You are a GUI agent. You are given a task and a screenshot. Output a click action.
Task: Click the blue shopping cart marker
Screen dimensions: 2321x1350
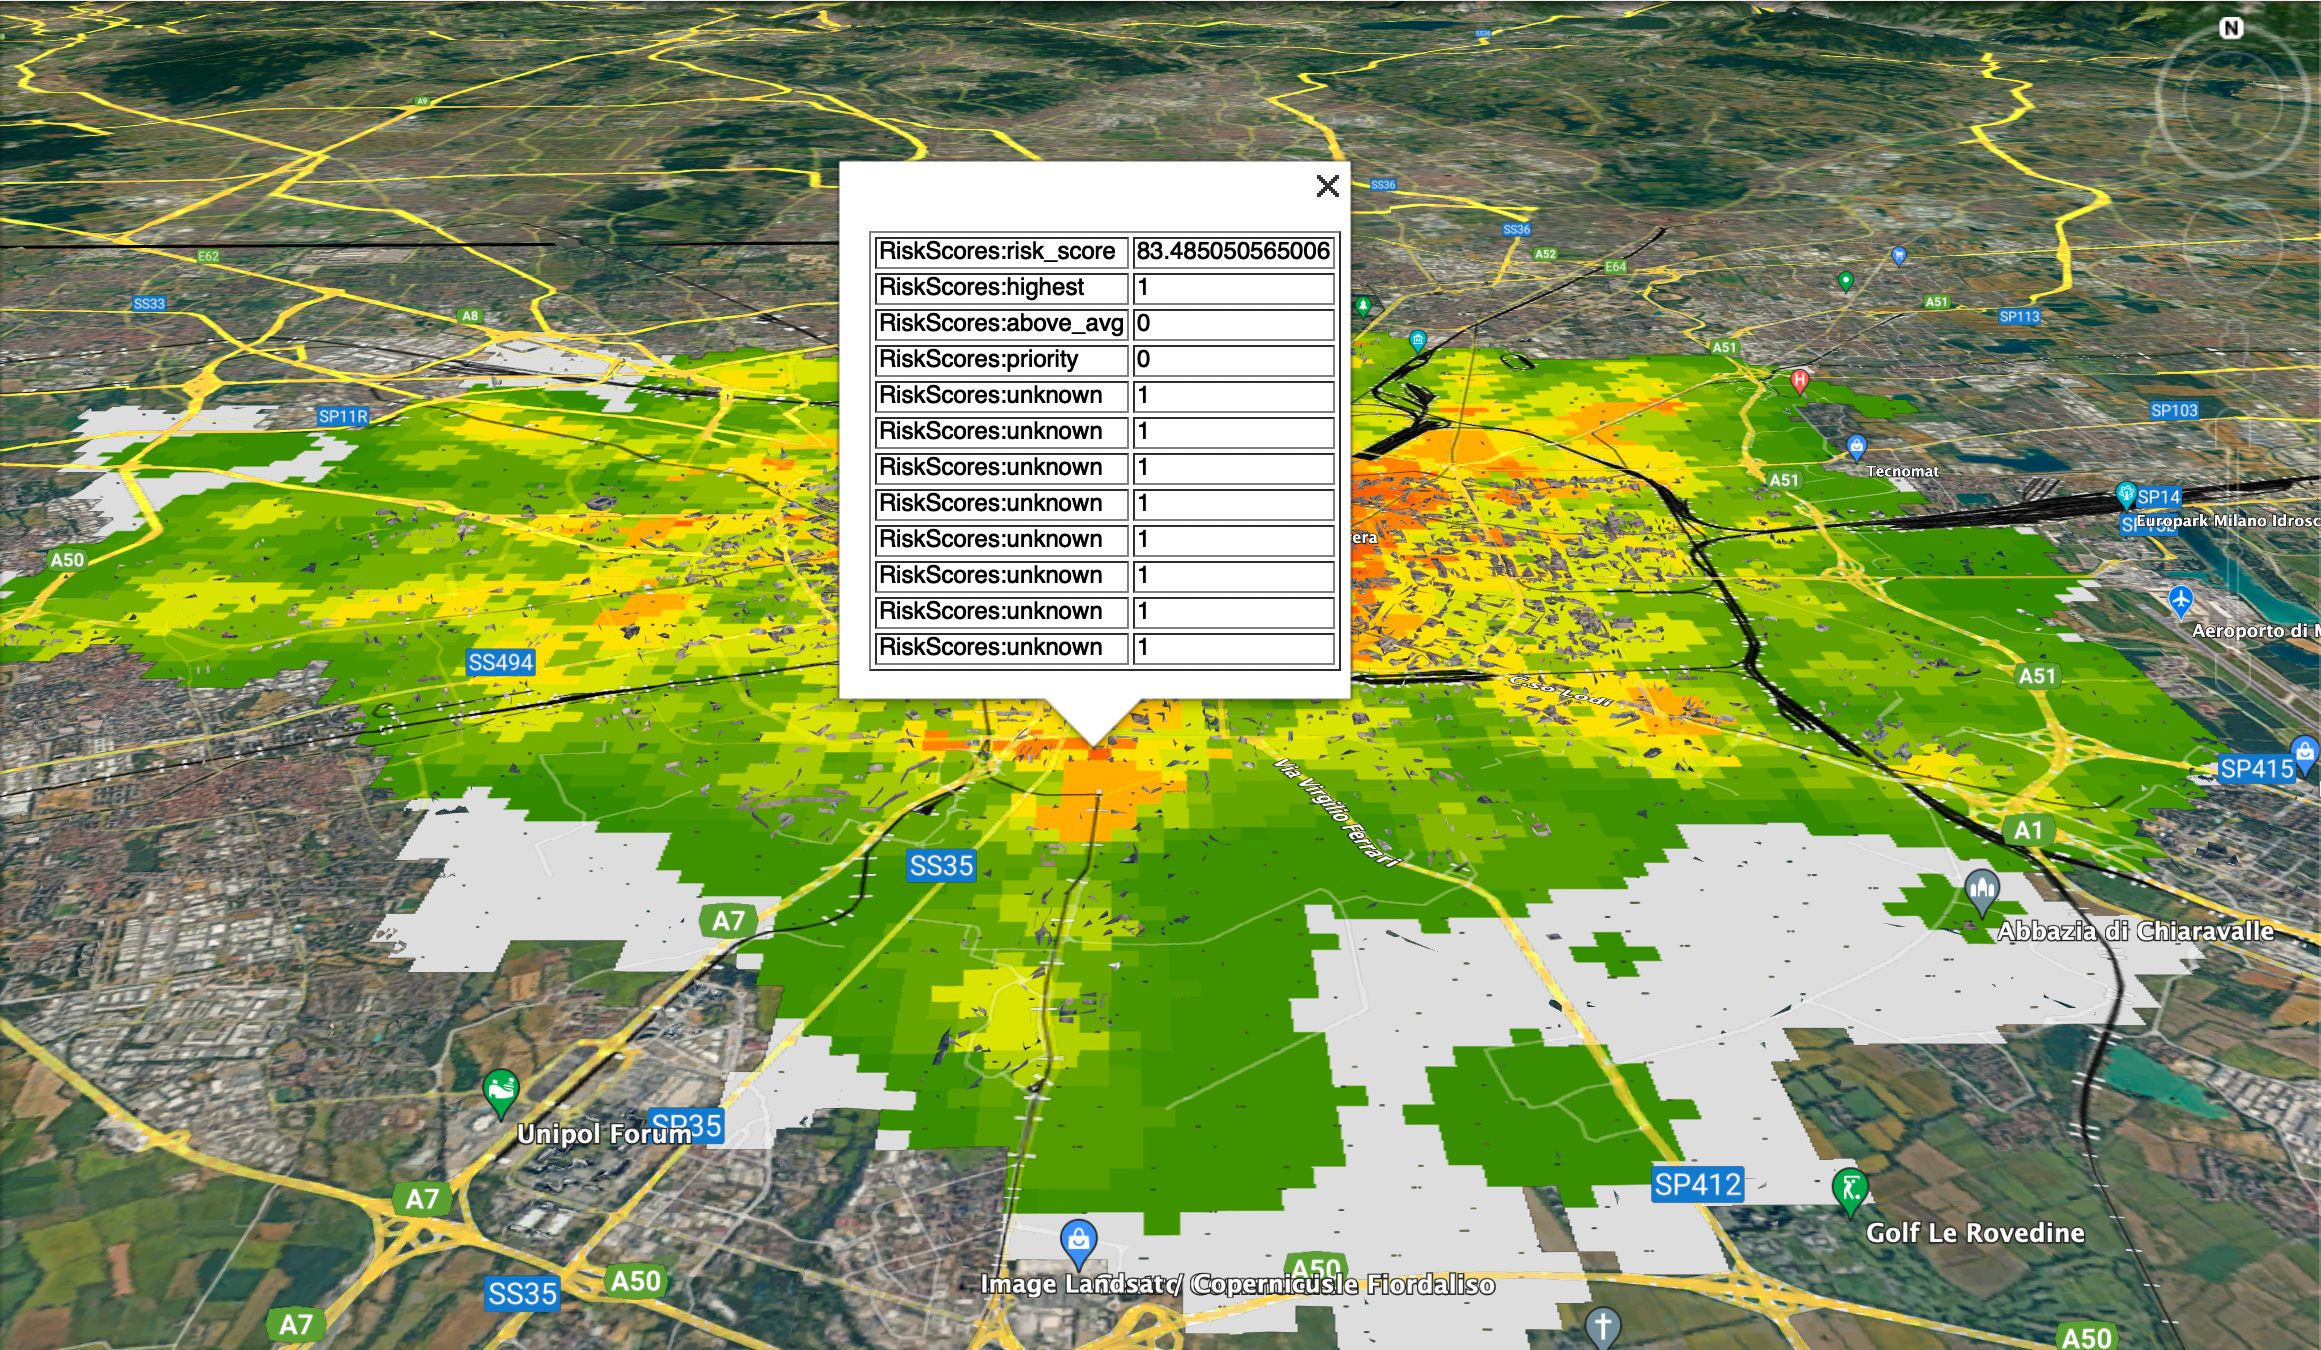coord(1899,255)
